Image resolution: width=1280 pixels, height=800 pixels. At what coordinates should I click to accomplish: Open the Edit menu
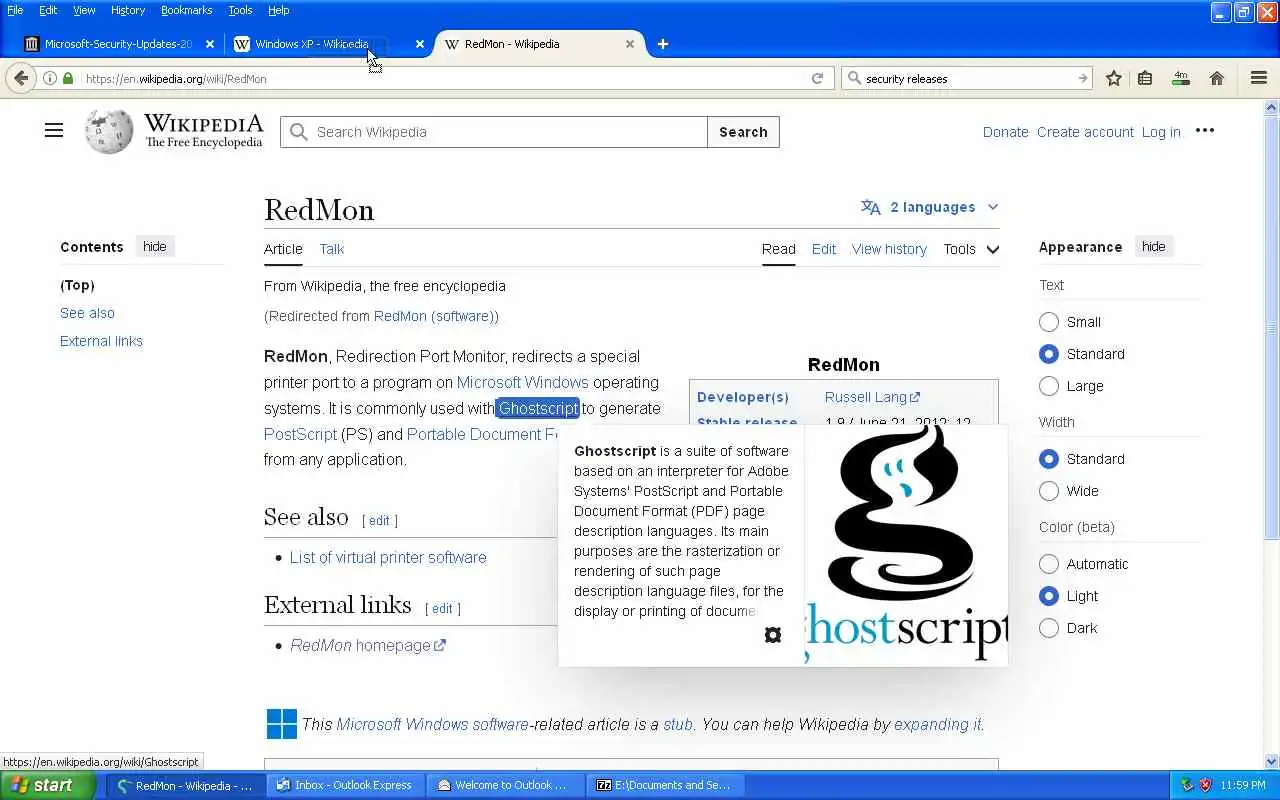tap(48, 10)
